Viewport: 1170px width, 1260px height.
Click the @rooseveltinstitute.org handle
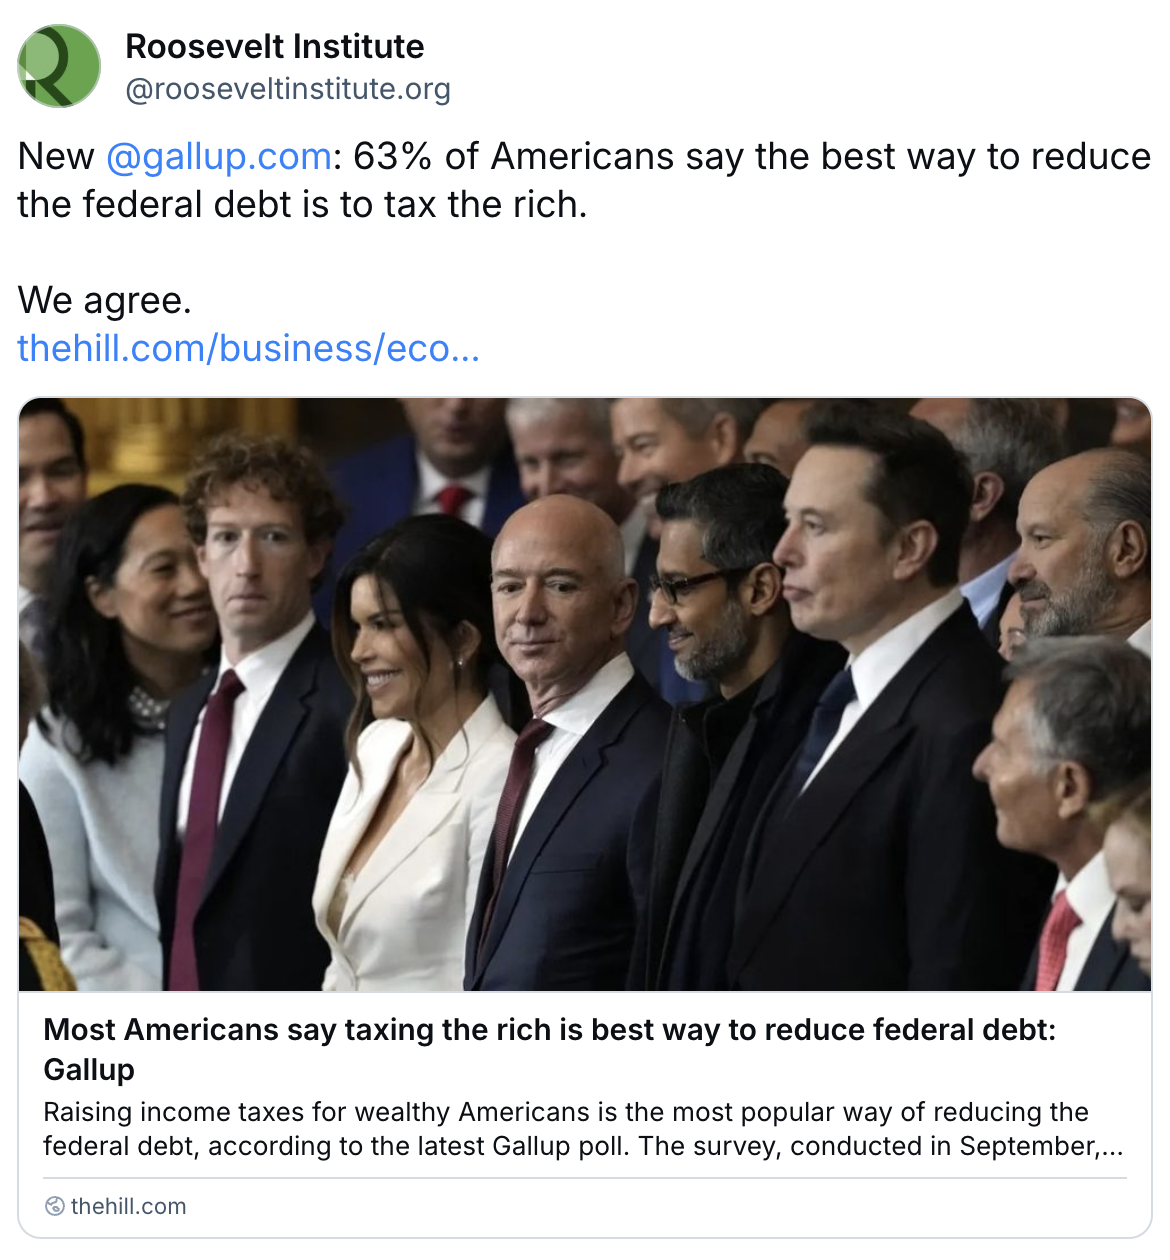(x=287, y=89)
